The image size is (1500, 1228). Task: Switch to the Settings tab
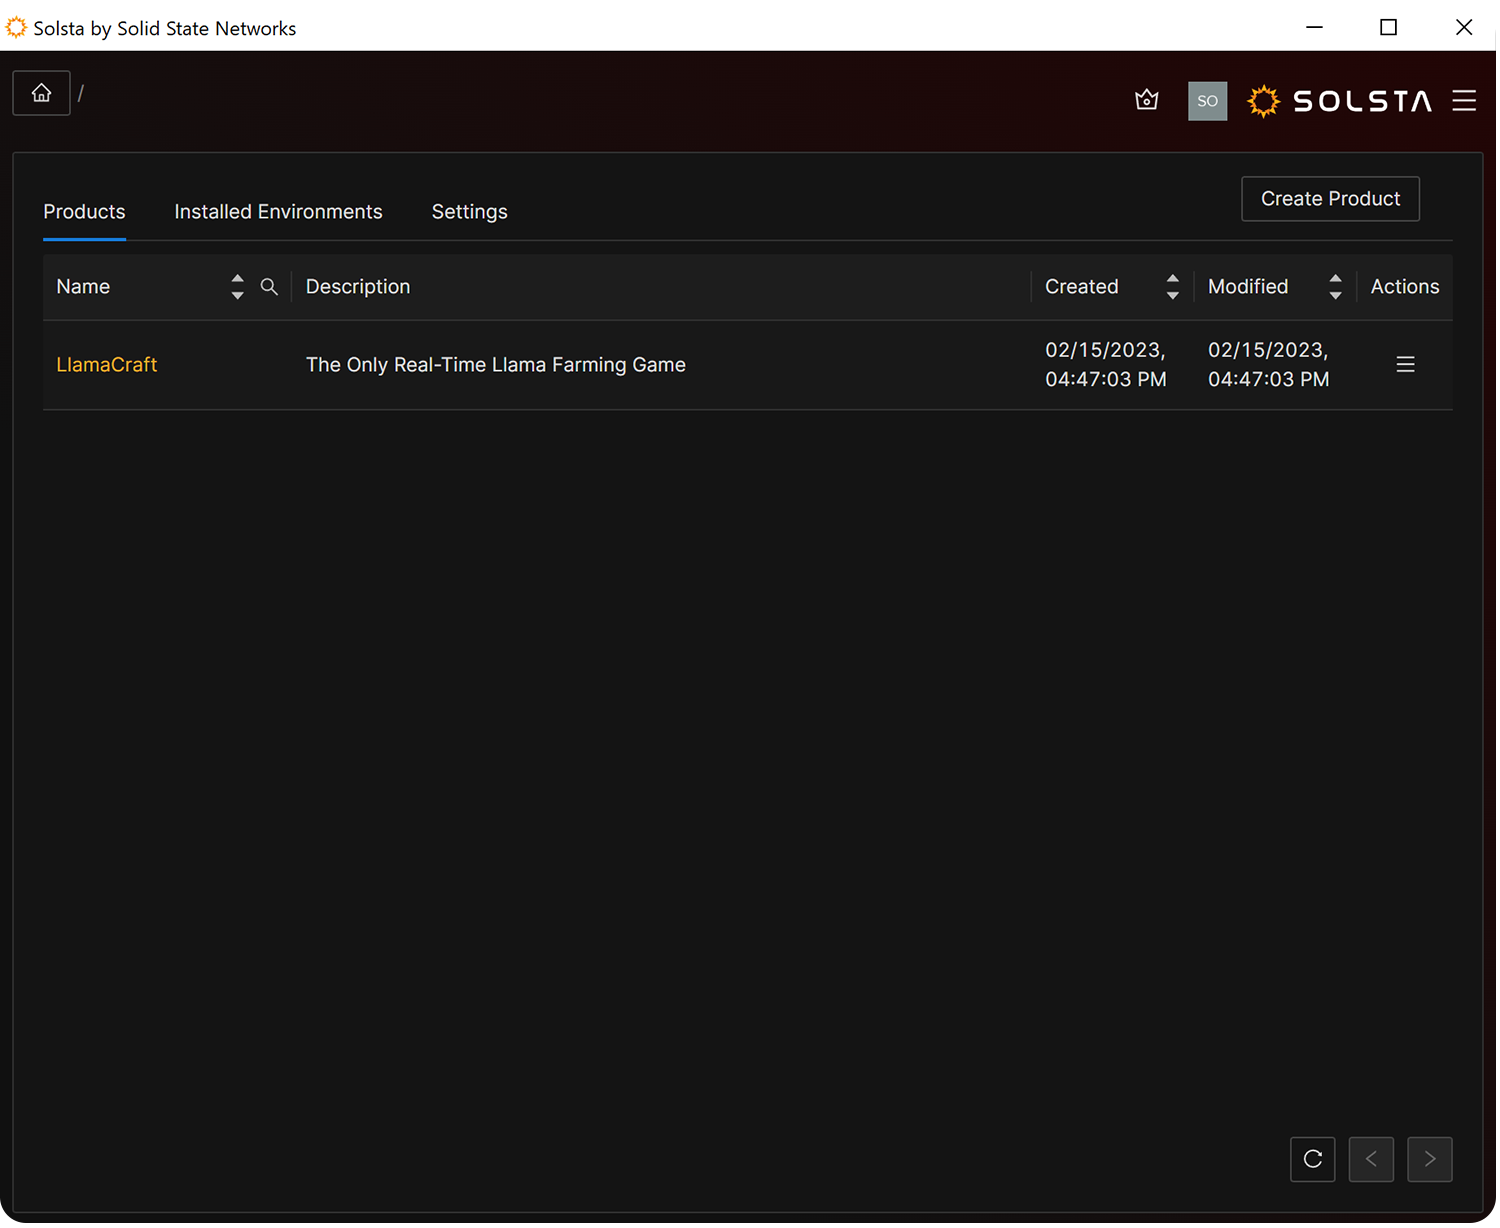pos(470,212)
